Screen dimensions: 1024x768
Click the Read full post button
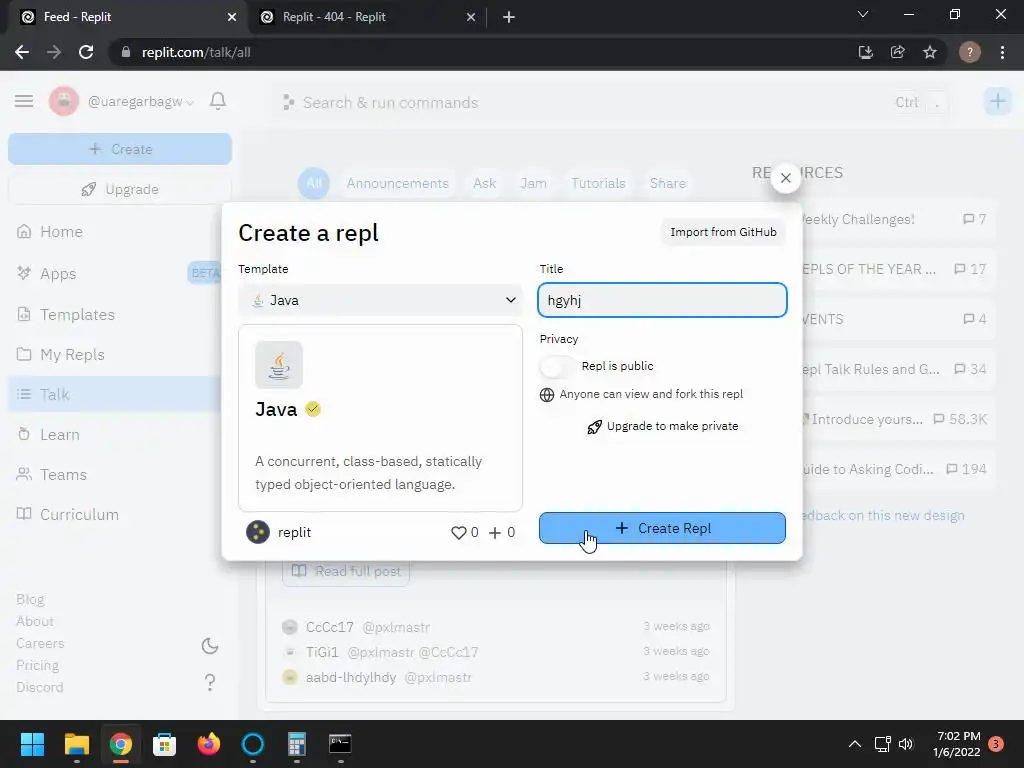pos(346,571)
